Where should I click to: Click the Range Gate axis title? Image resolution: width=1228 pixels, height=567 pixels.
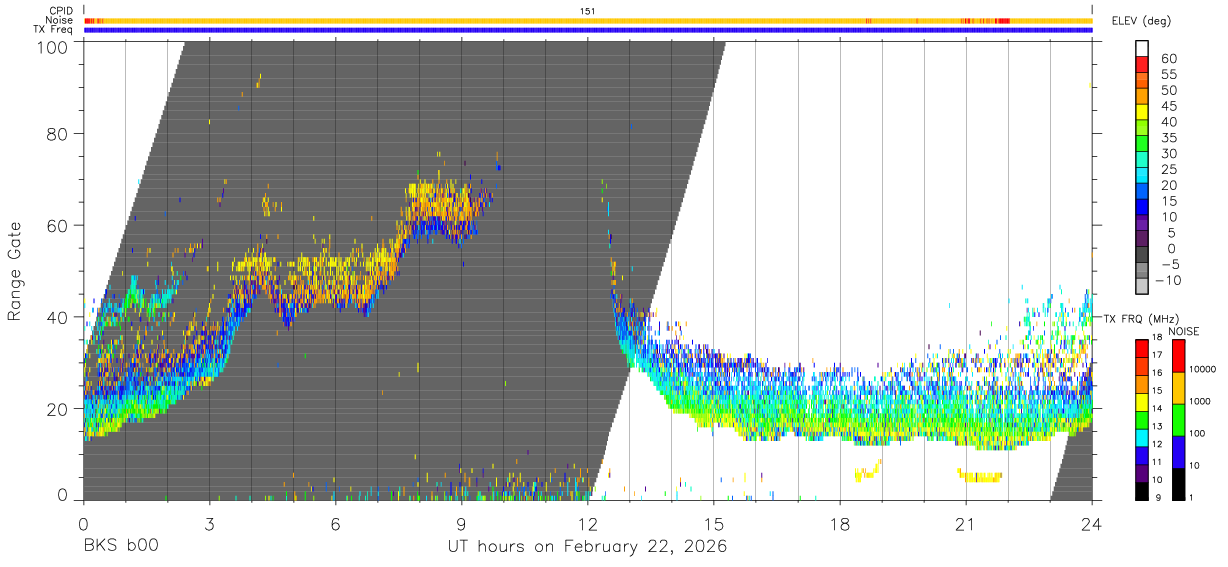pos(15,272)
